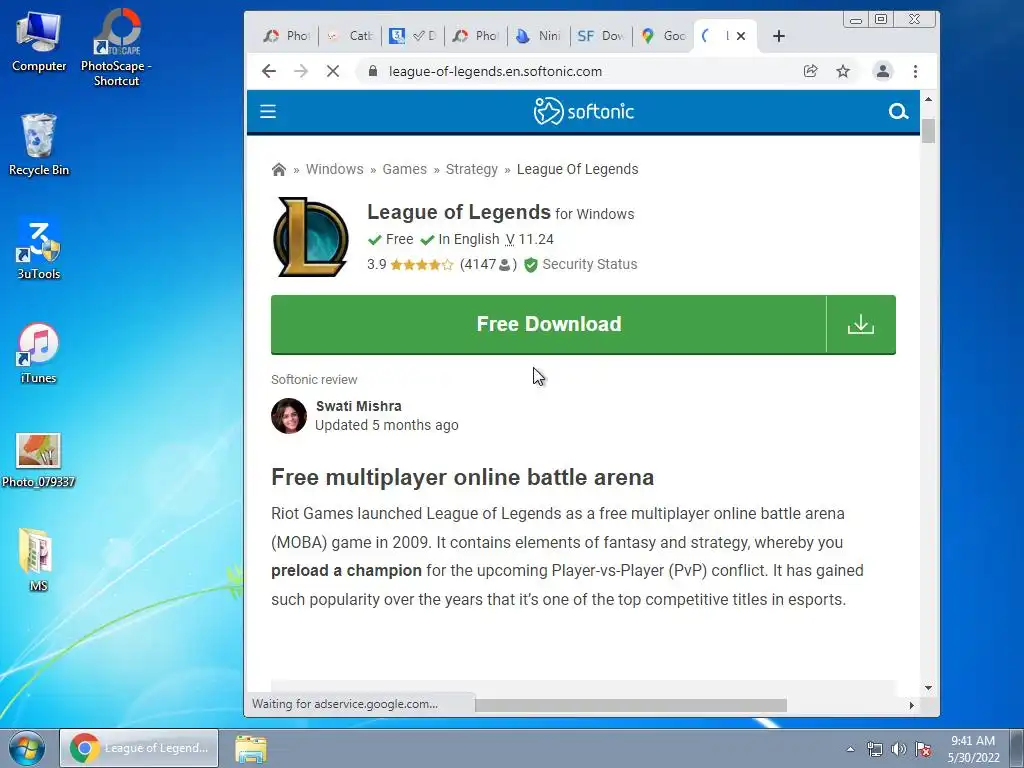Screen dimensions: 1024x768
Task: Open the Games breadcrumb link
Action: coord(404,170)
